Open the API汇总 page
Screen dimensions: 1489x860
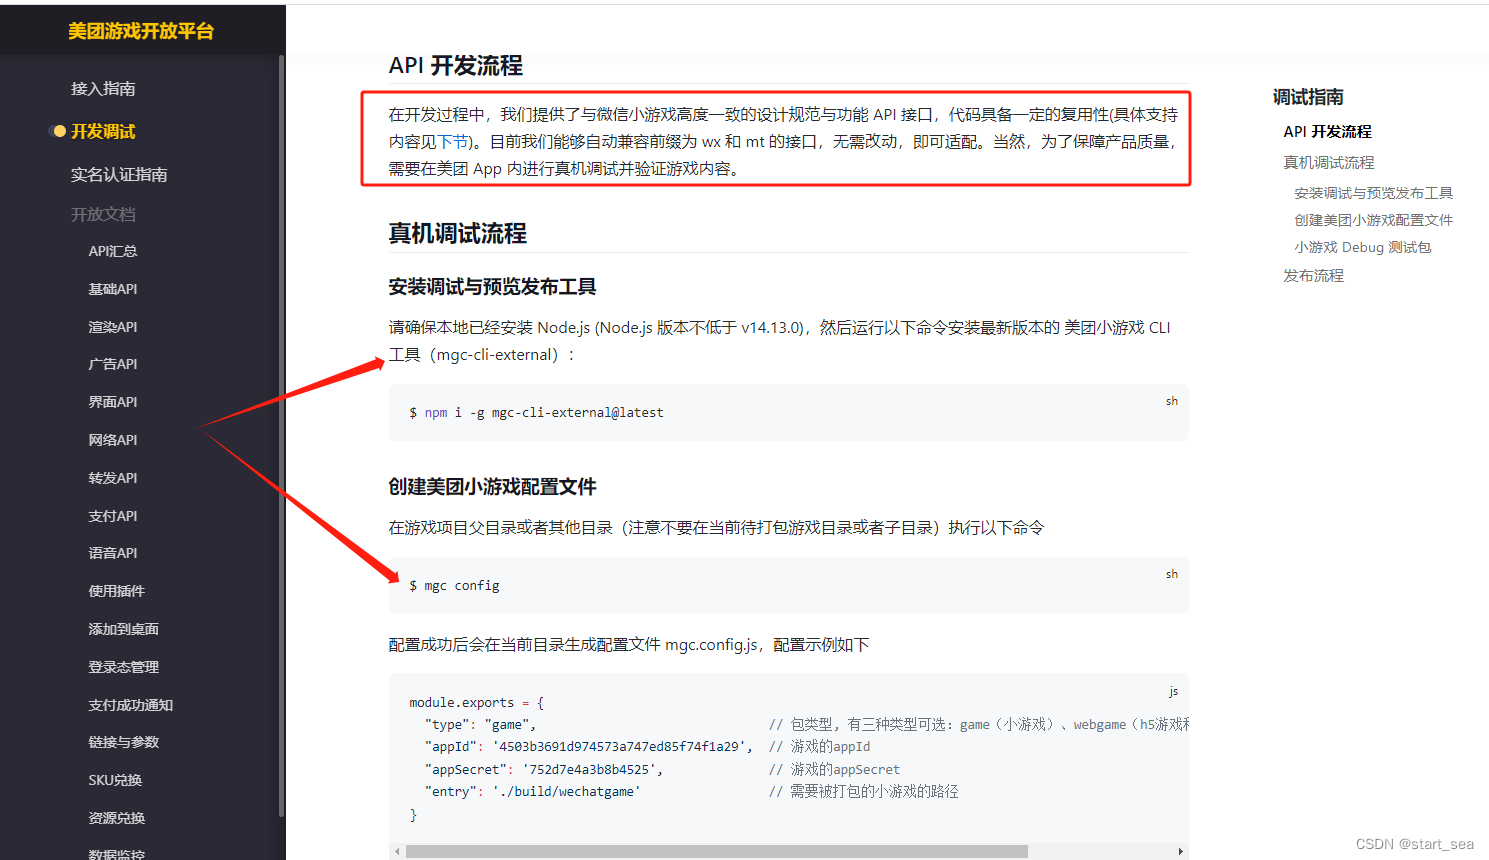coord(113,251)
